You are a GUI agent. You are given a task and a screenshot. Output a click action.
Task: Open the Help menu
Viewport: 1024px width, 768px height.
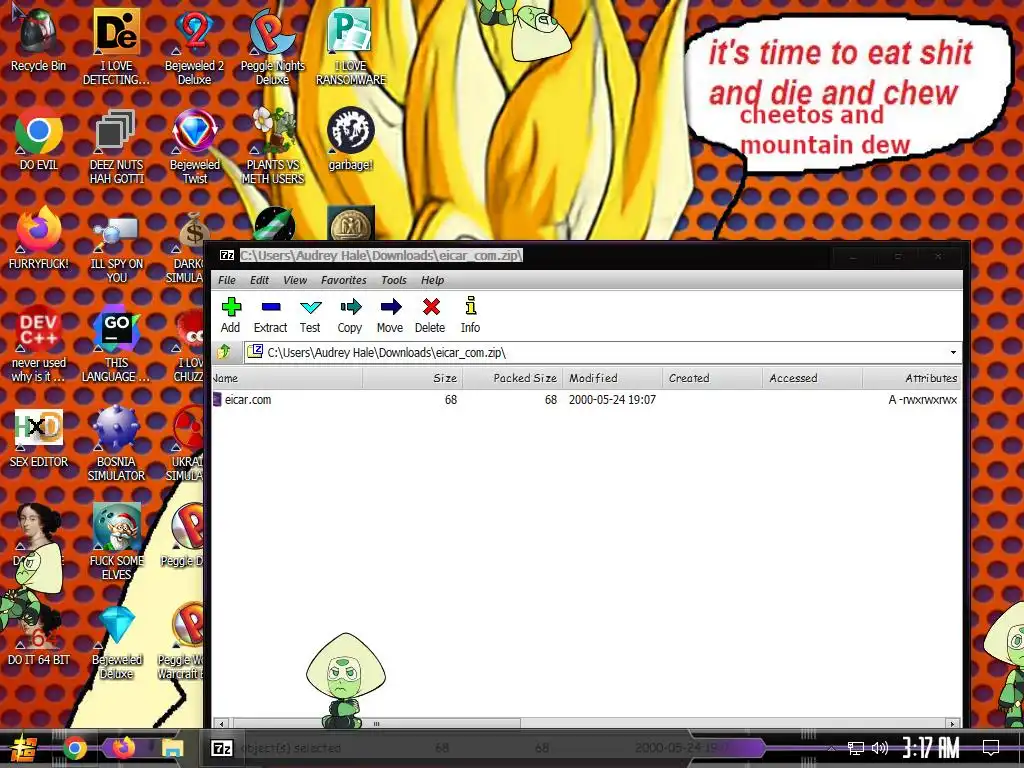[x=432, y=280]
